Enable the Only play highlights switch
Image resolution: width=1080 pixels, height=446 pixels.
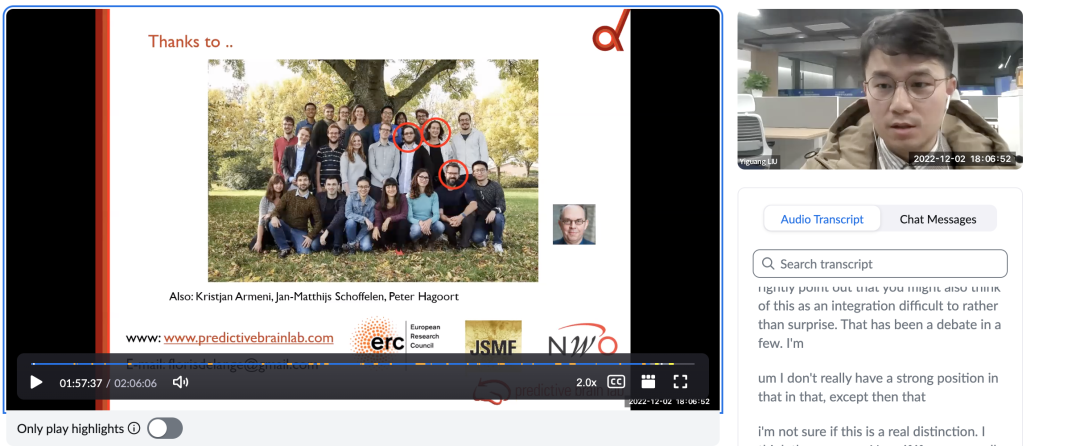point(165,428)
